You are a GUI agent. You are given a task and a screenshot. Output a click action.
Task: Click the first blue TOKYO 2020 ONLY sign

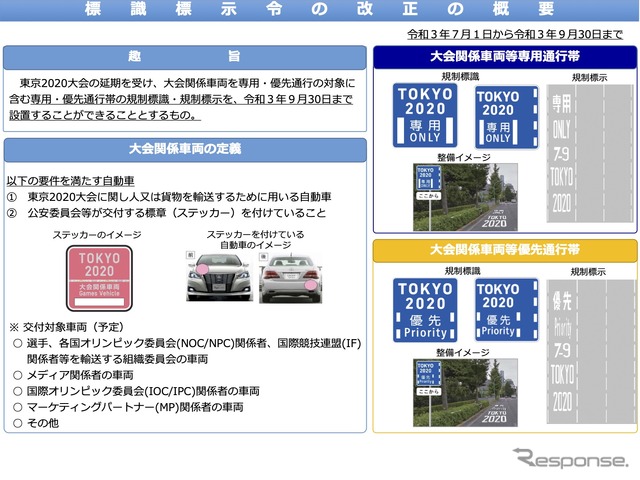[x=425, y=115]
